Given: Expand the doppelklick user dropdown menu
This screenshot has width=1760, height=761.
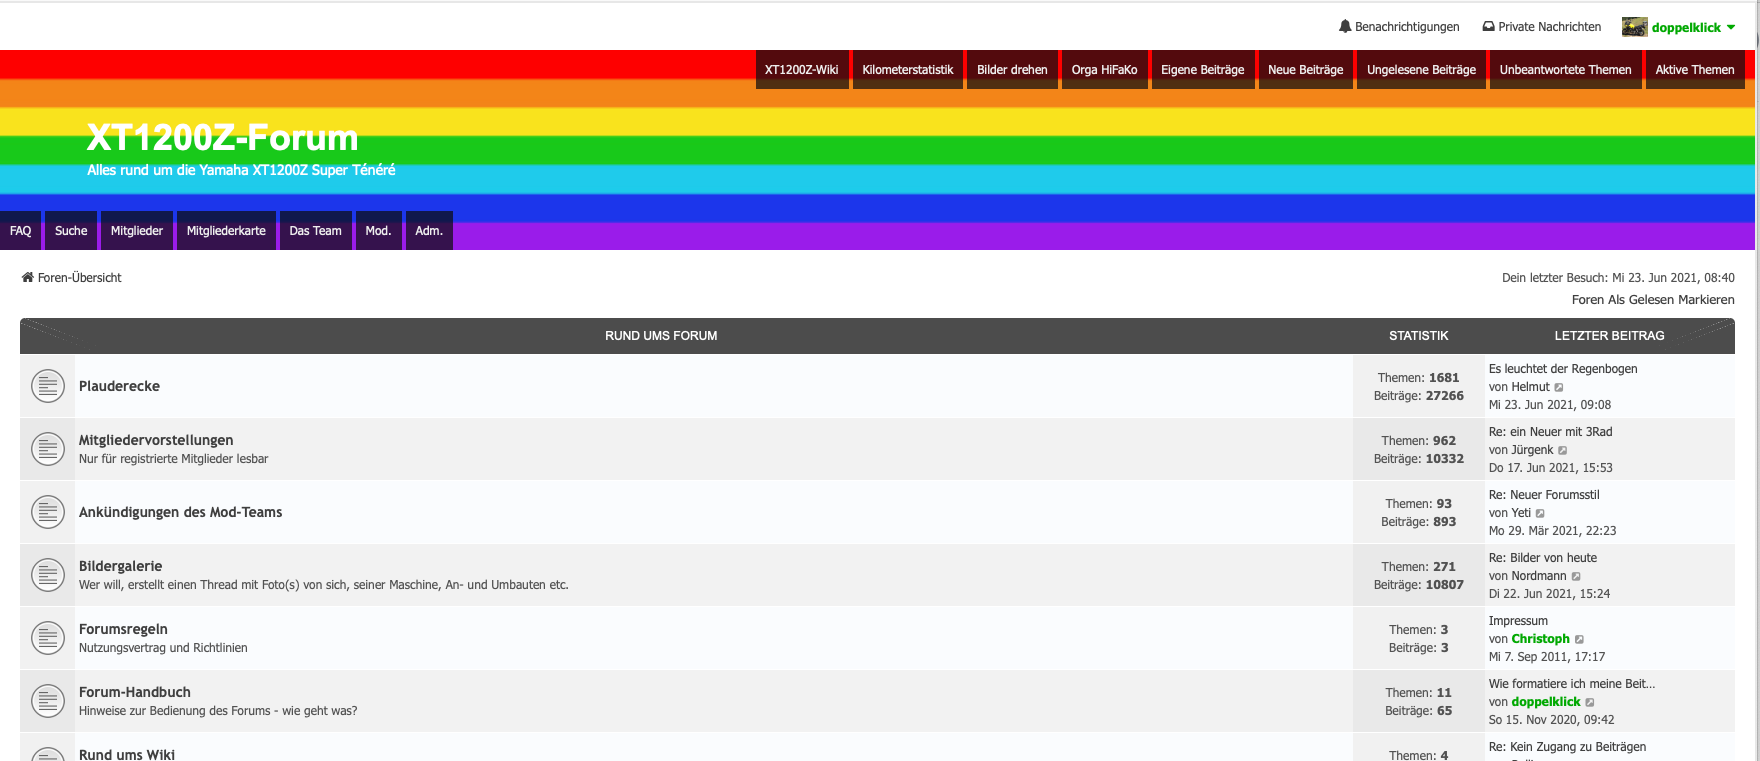Looking at the screenshot, I should point(1731,27).
